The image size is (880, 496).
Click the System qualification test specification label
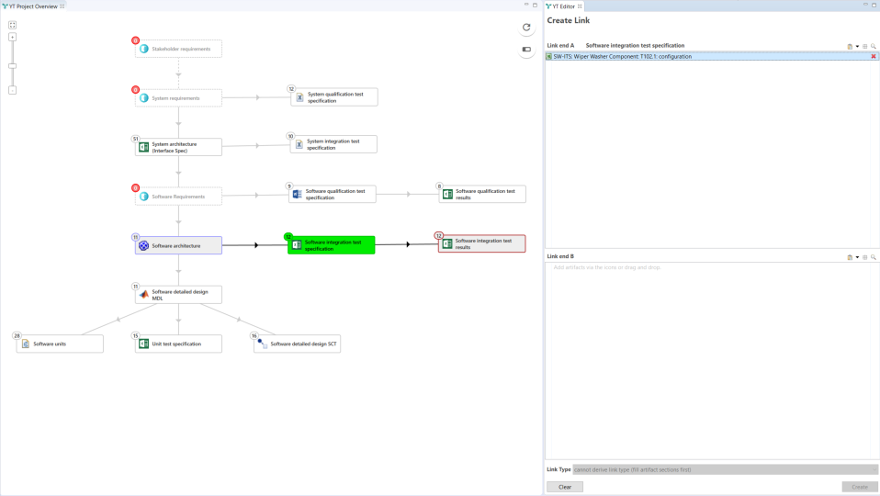click(336, 98)
